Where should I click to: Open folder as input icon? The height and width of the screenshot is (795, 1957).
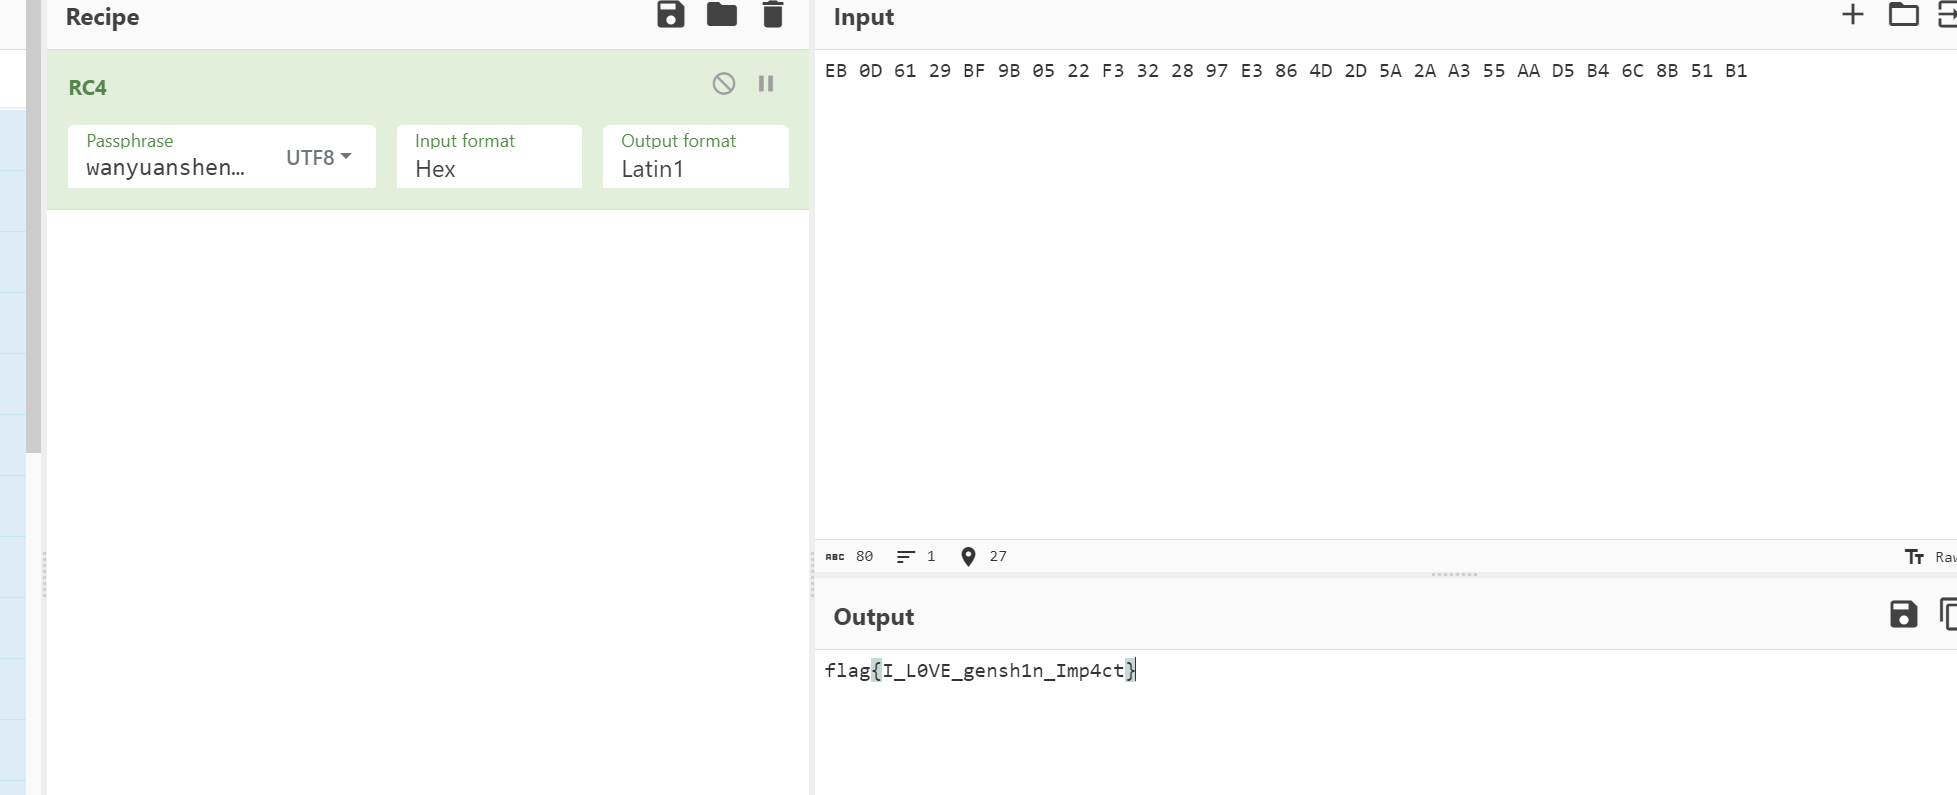click(1903, 14)
